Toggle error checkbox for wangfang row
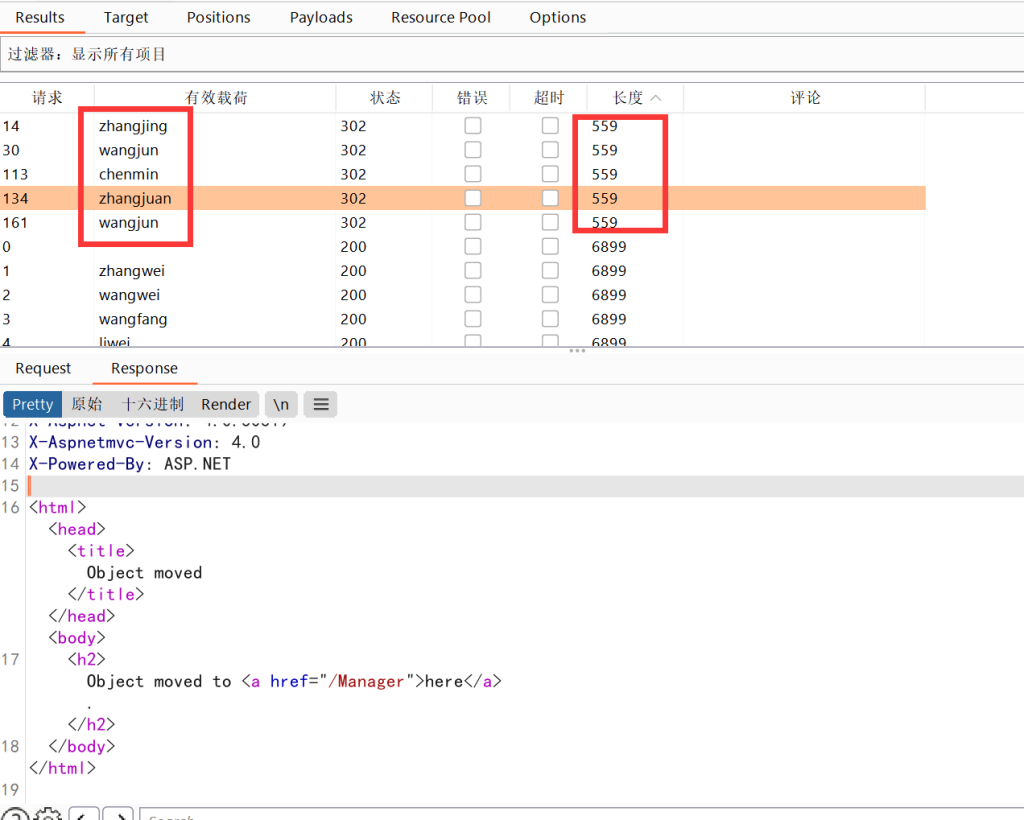The height and width of the screenshot is (820, 1024). [473, 319]
